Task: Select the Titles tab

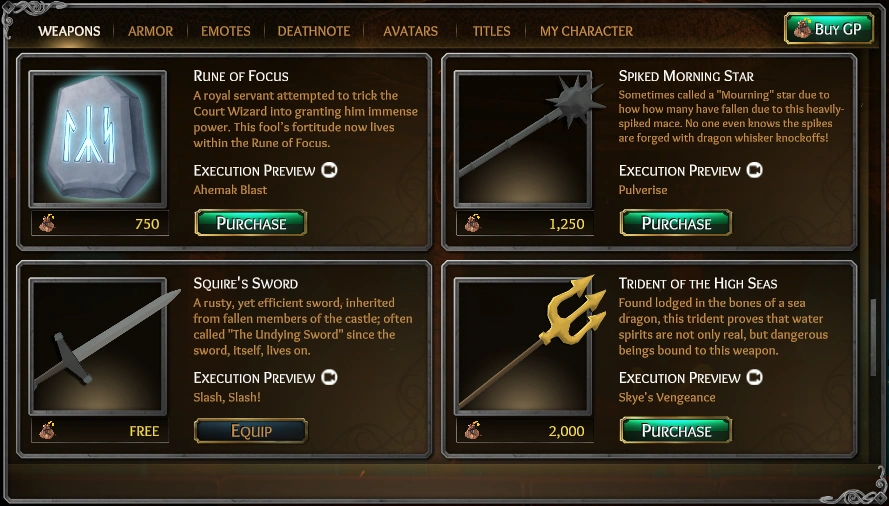Action: 491,31
